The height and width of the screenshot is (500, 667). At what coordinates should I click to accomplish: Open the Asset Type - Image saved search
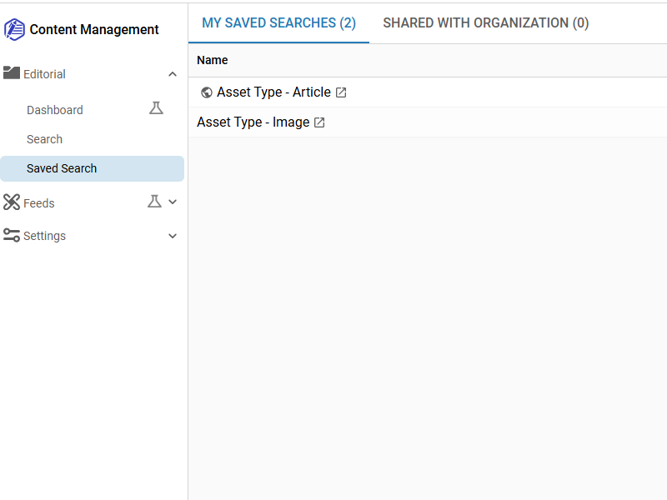pyautogui.click(x=253, y=122)
